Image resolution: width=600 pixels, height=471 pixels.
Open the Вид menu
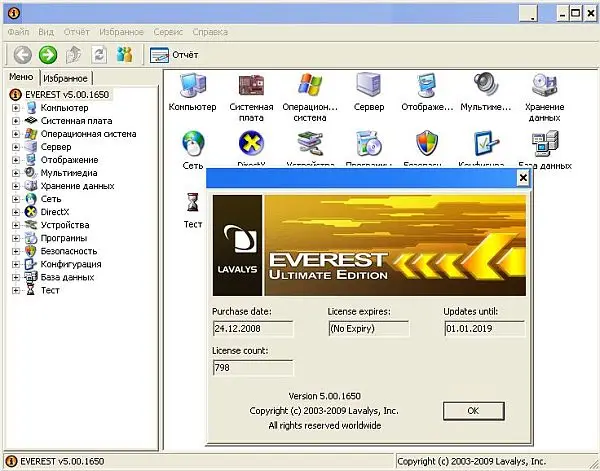[x=46, y=32]
